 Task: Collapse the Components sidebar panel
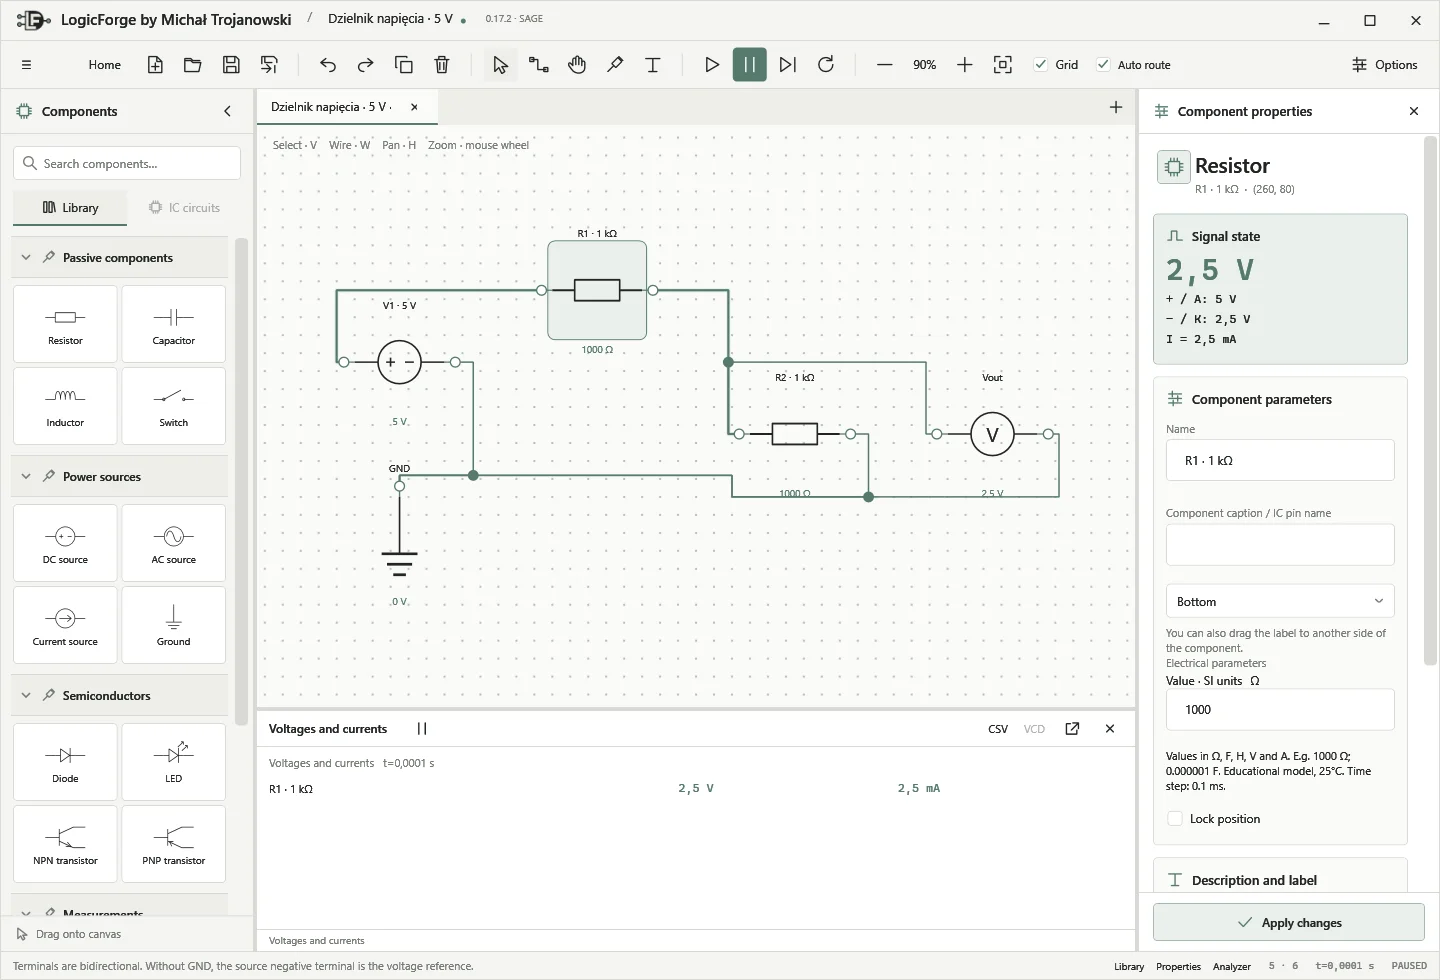click(227, 112)
